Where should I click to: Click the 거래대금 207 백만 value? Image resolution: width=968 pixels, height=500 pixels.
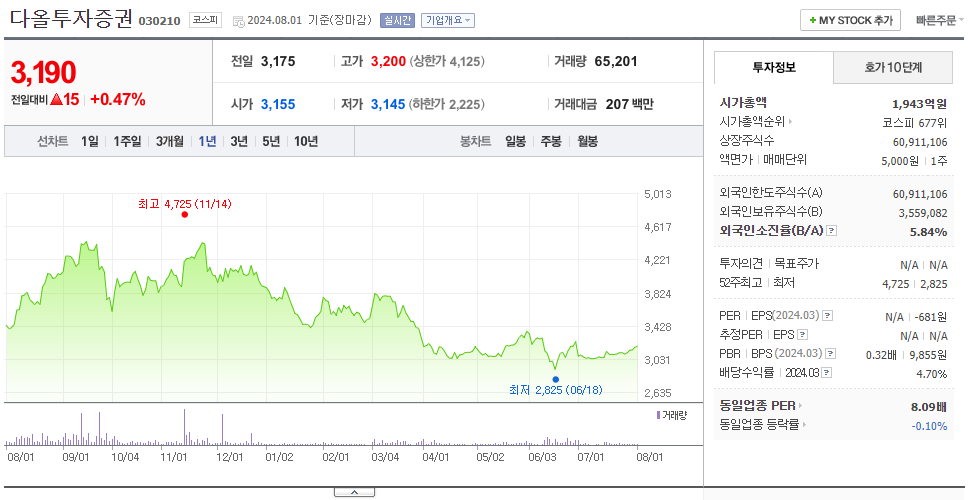629,104
